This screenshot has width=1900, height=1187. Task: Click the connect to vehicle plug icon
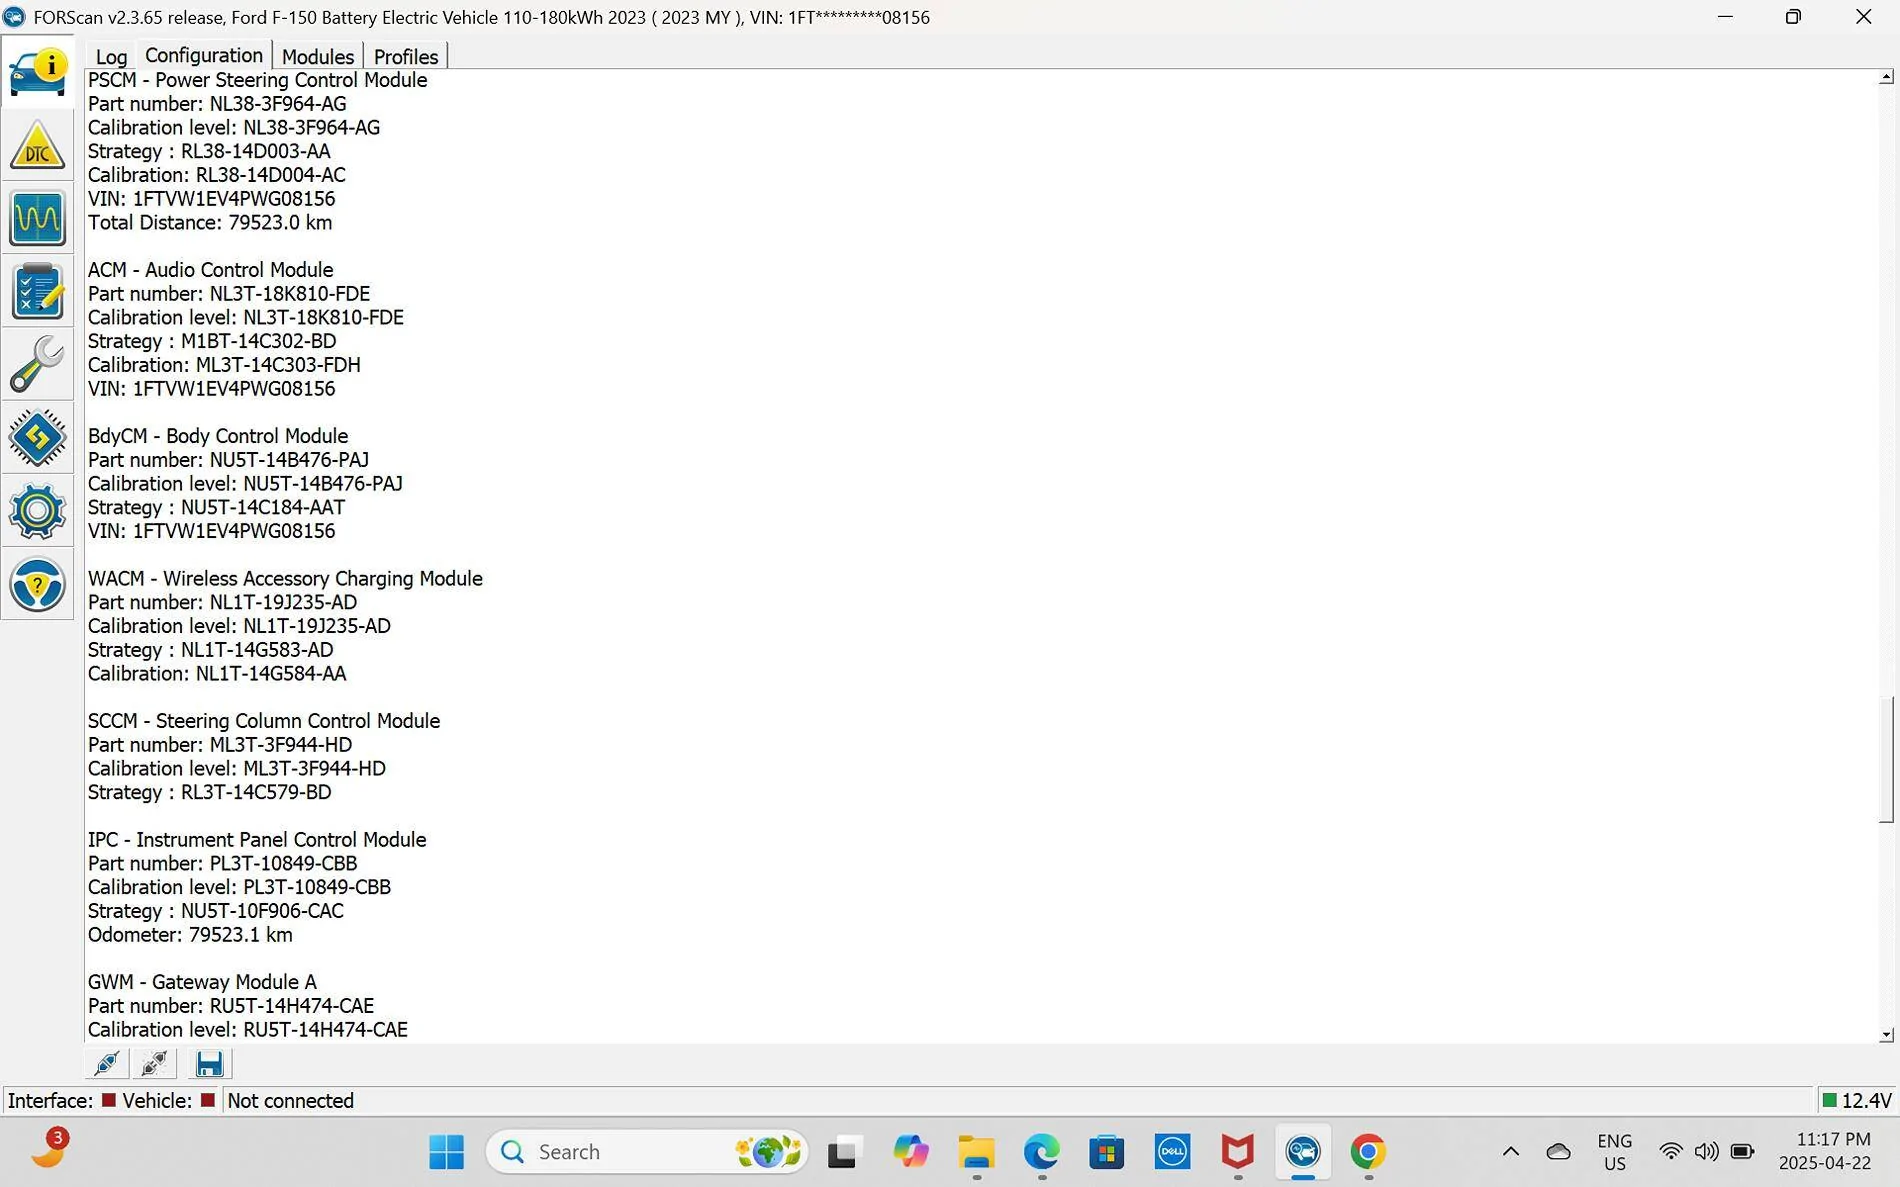[107, 1064]
